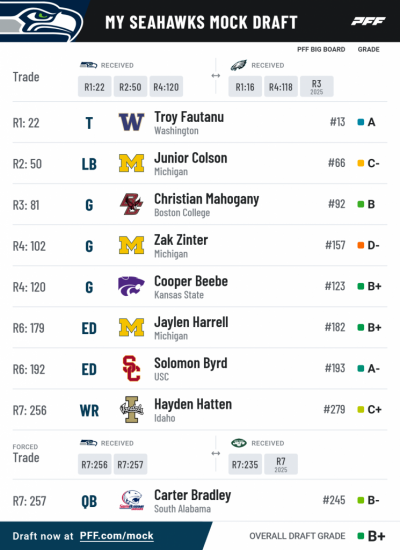Select the R1:16 pick chip
This screenshot has width=400, height=550.
[x=245, y=87]
